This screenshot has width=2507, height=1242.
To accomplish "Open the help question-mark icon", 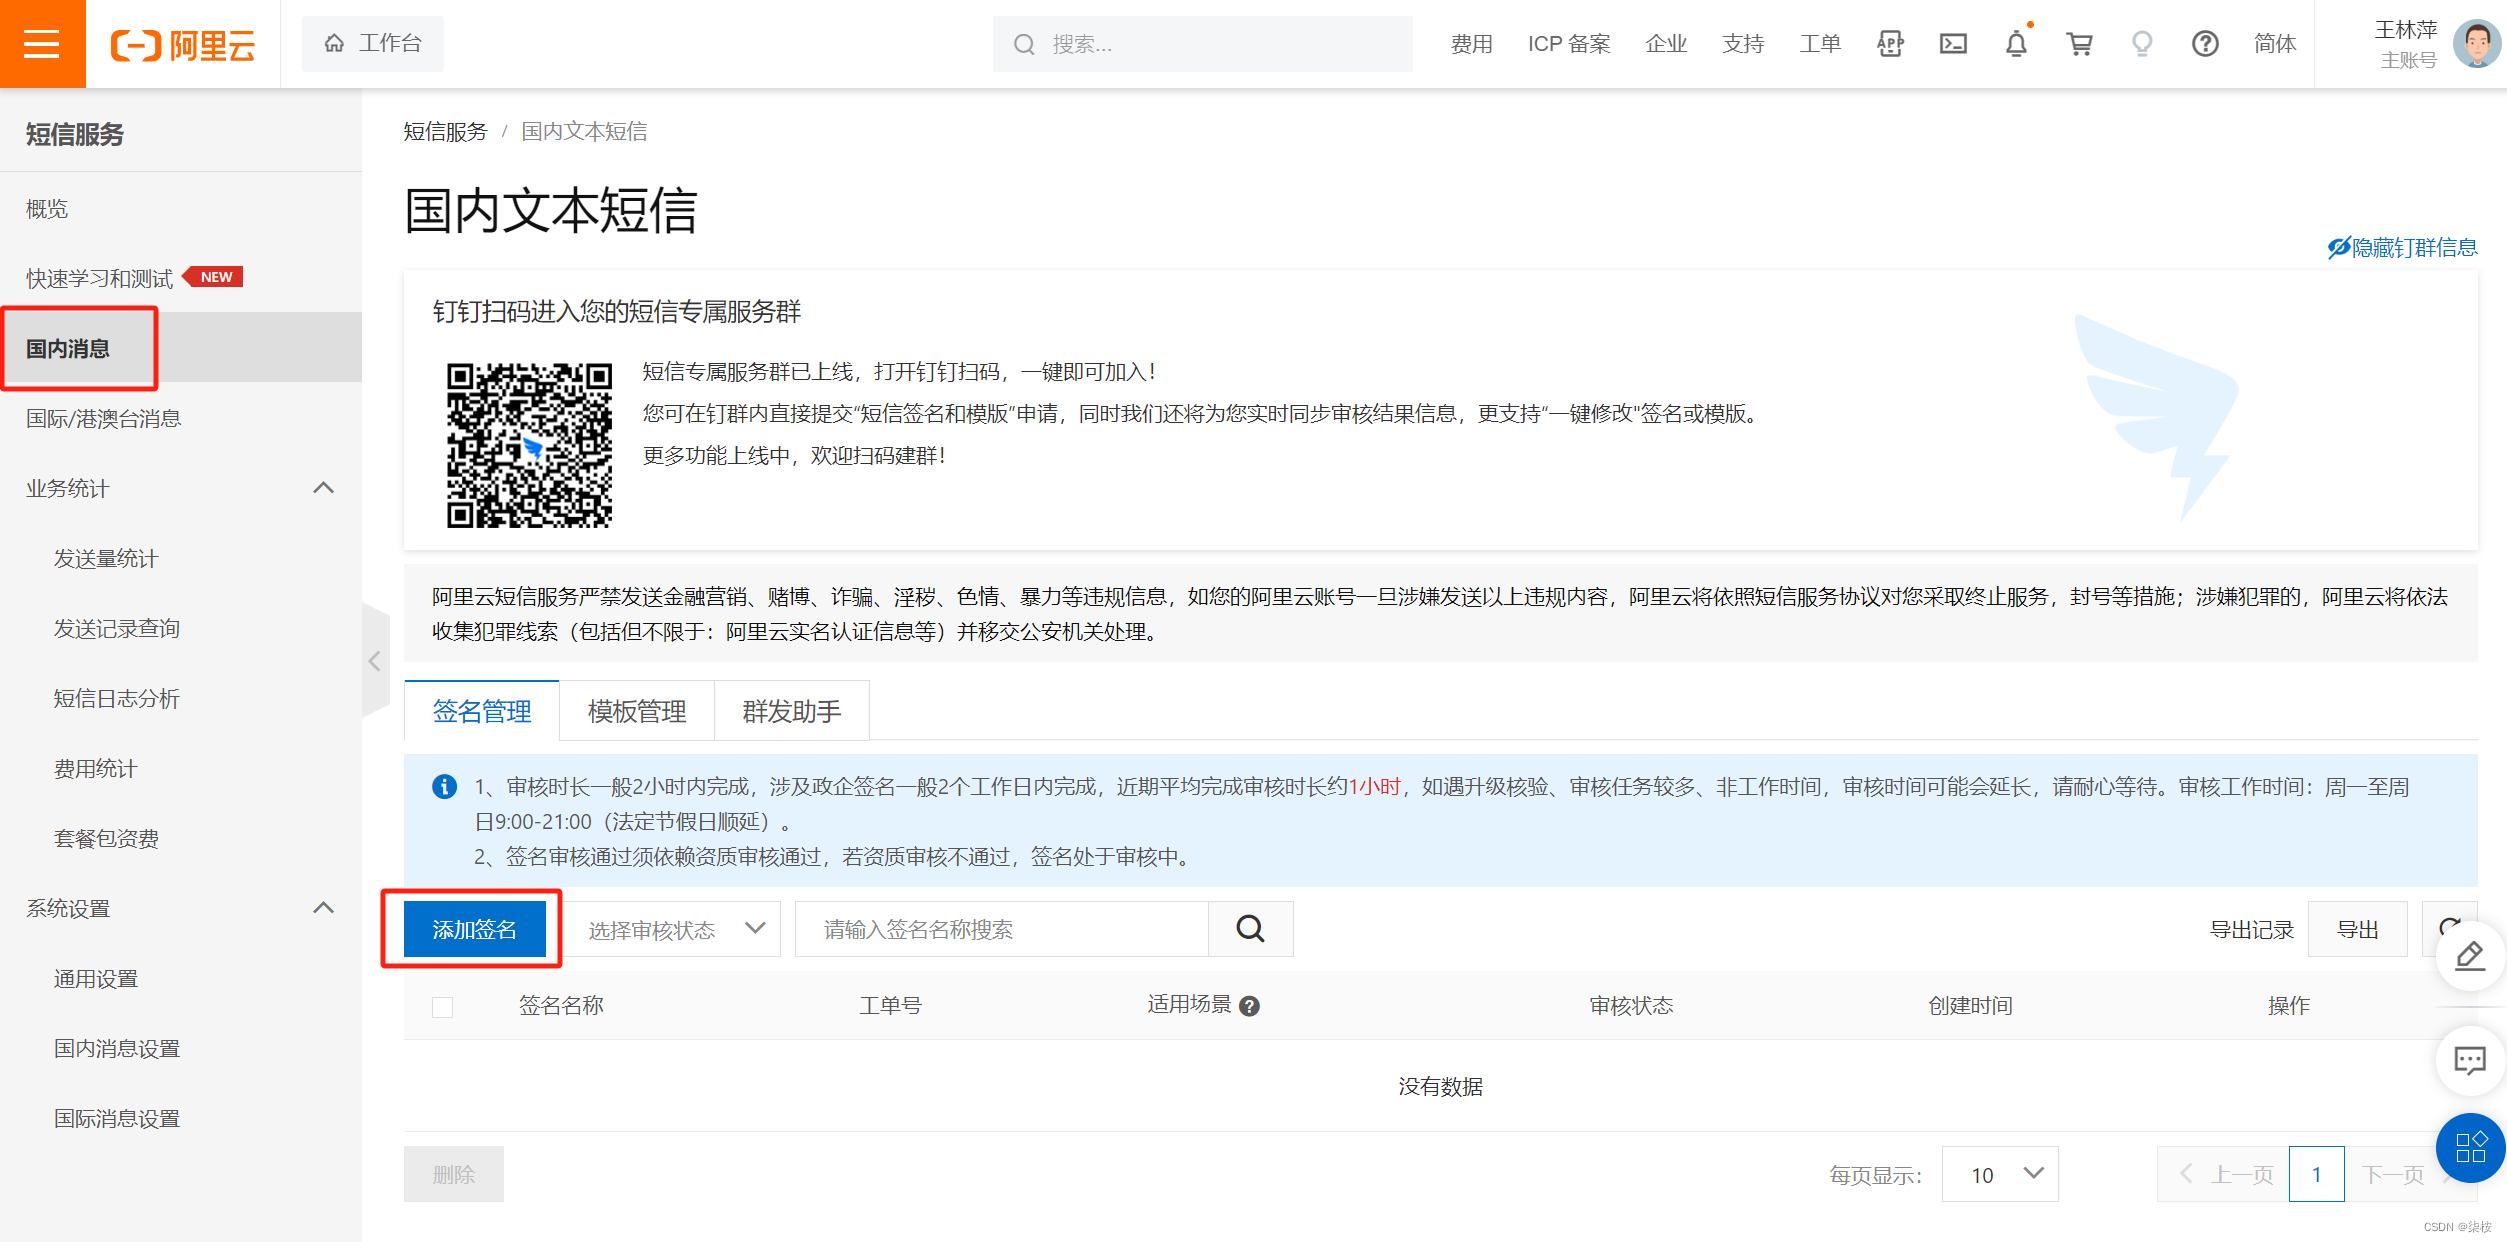I will coord(2205,44).
